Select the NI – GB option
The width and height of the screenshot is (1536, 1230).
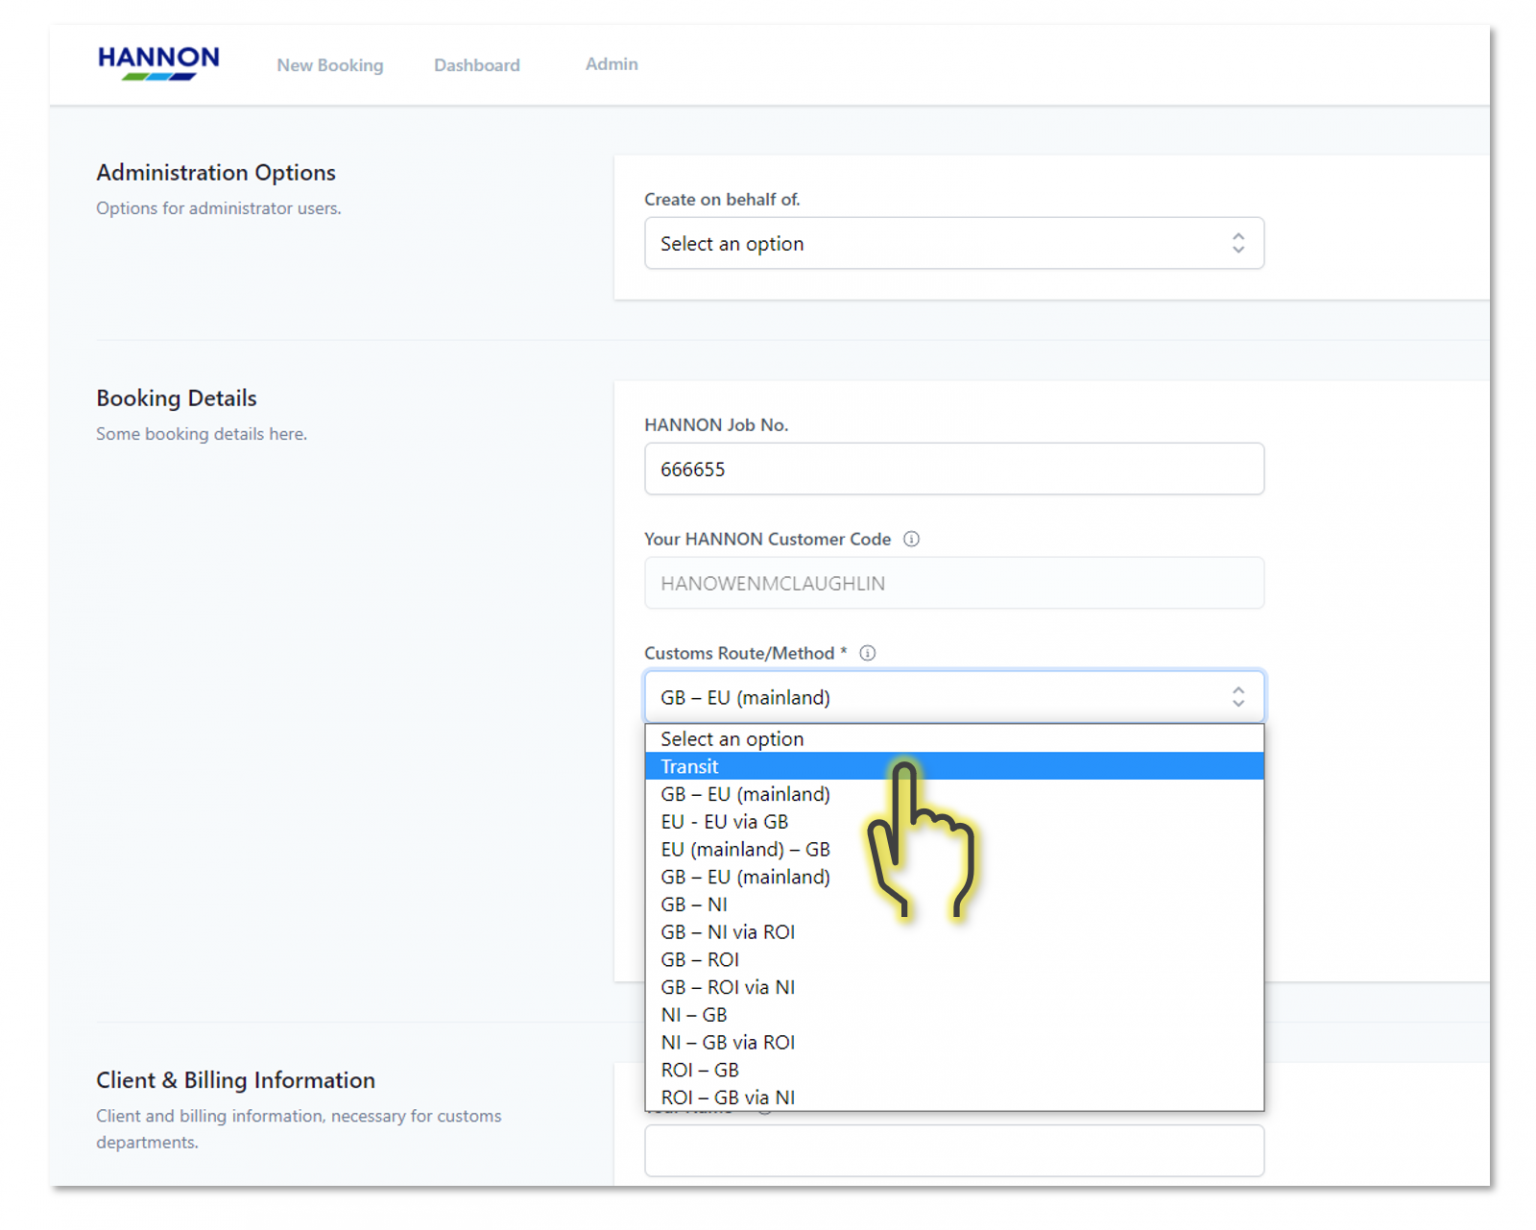click(694, 1014)
